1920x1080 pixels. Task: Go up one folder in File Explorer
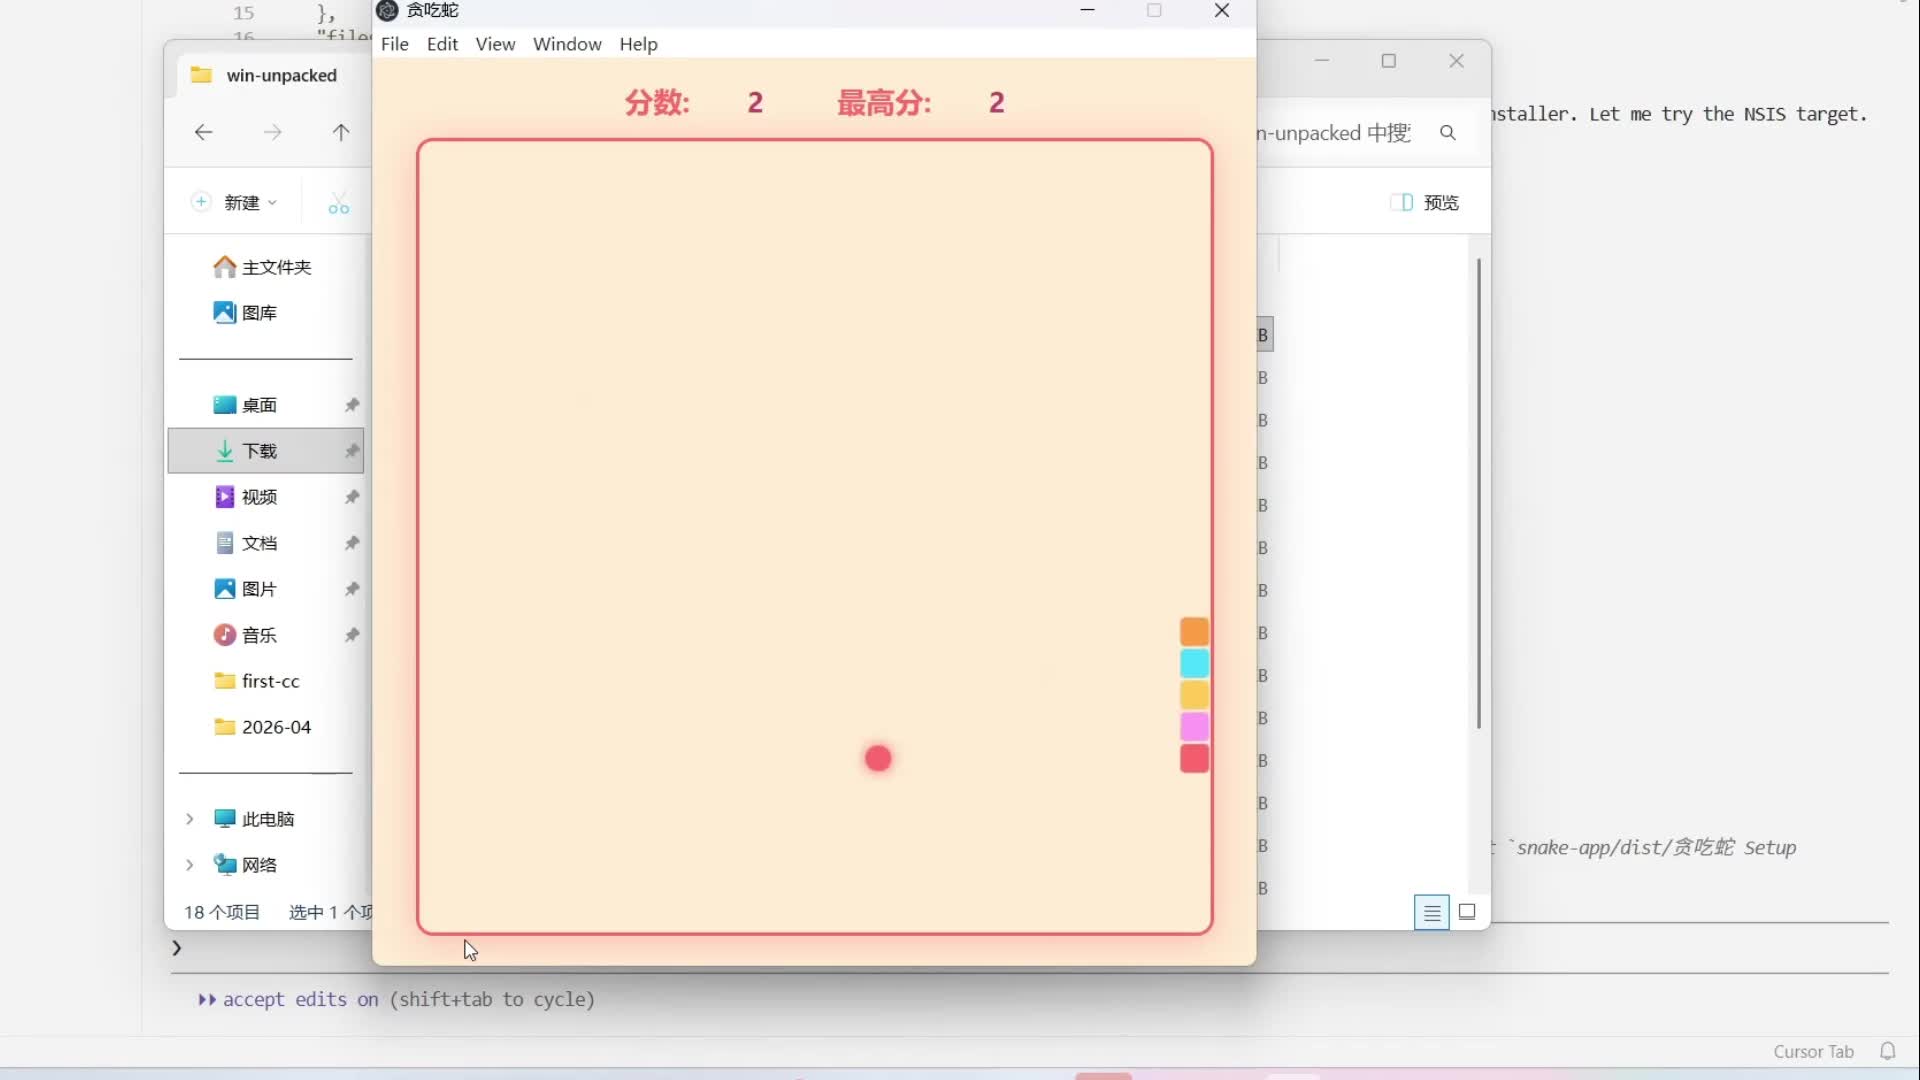[x=341, y=132]
